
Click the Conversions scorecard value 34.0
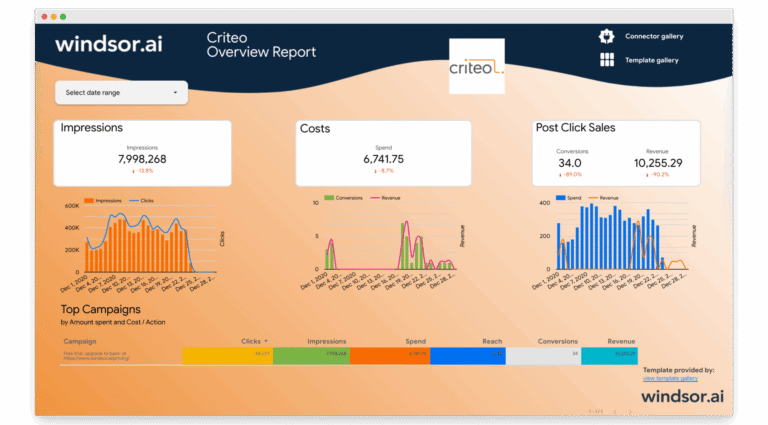tap(570, 163)
